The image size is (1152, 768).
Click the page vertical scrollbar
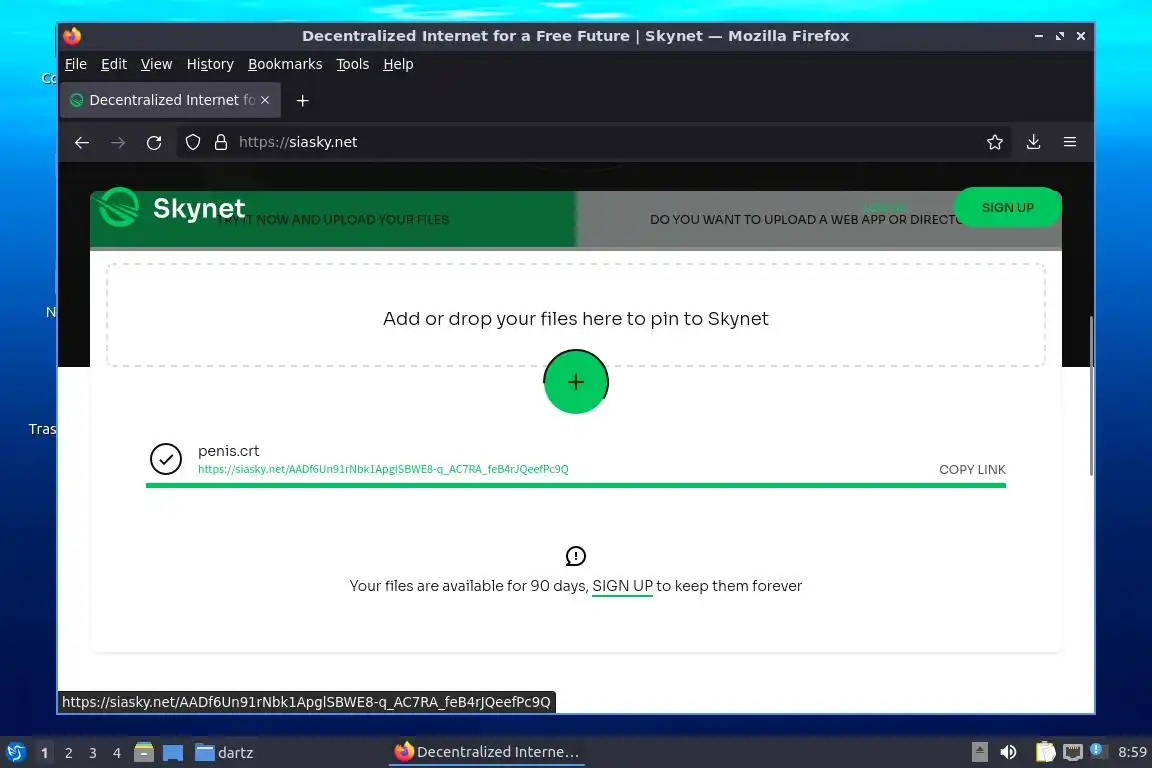1091,397
